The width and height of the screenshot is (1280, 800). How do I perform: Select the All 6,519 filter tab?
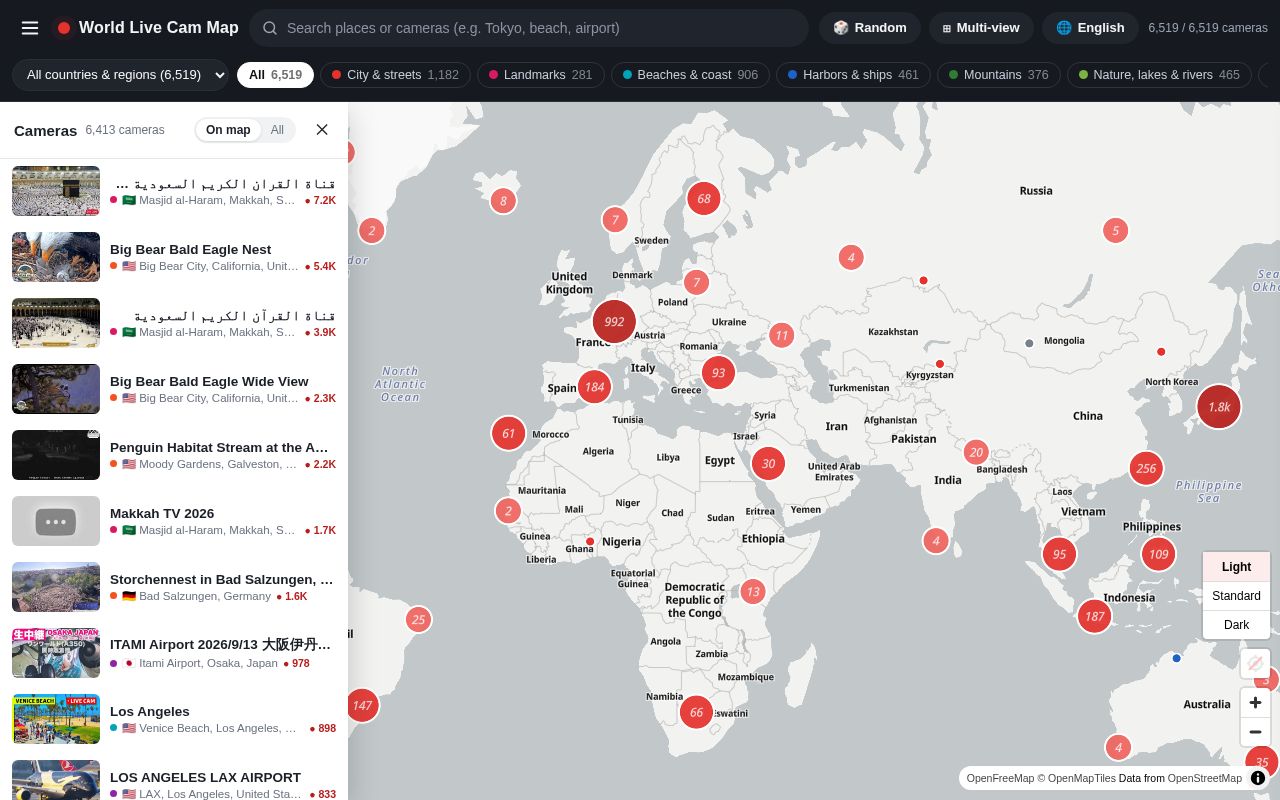(275, 75)
